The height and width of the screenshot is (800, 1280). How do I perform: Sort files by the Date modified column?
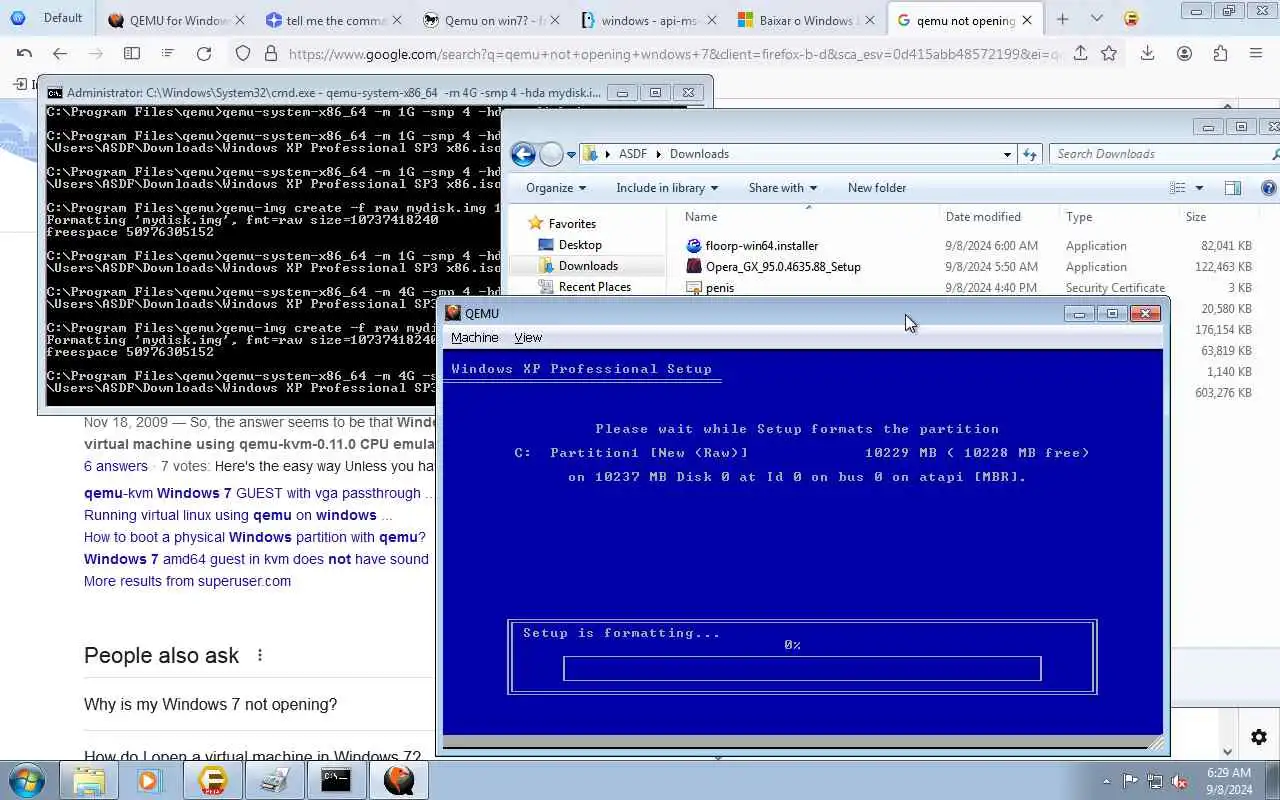coord(983,217)
